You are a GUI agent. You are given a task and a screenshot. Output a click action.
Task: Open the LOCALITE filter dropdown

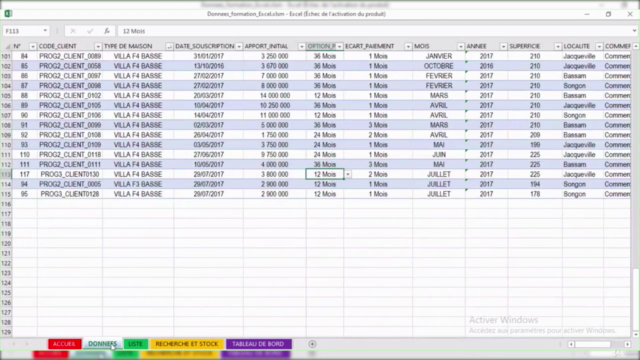coord(599,47)
